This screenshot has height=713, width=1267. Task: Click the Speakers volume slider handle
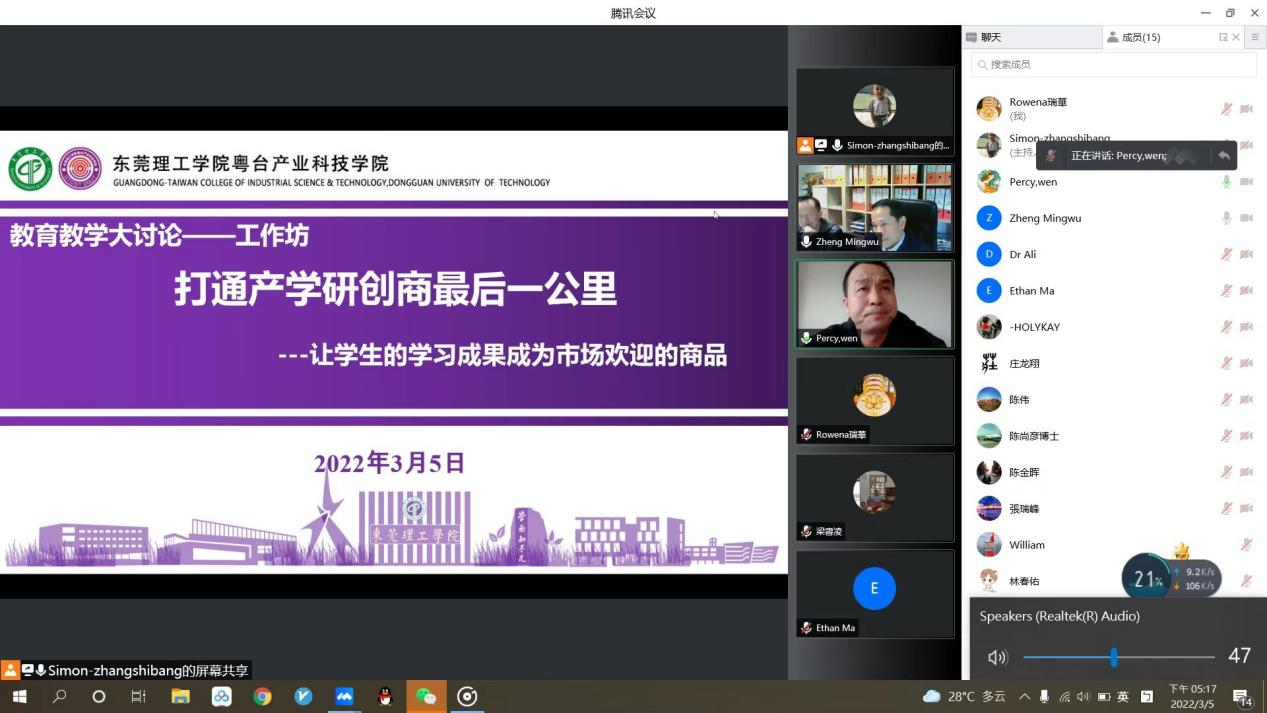1113,657
